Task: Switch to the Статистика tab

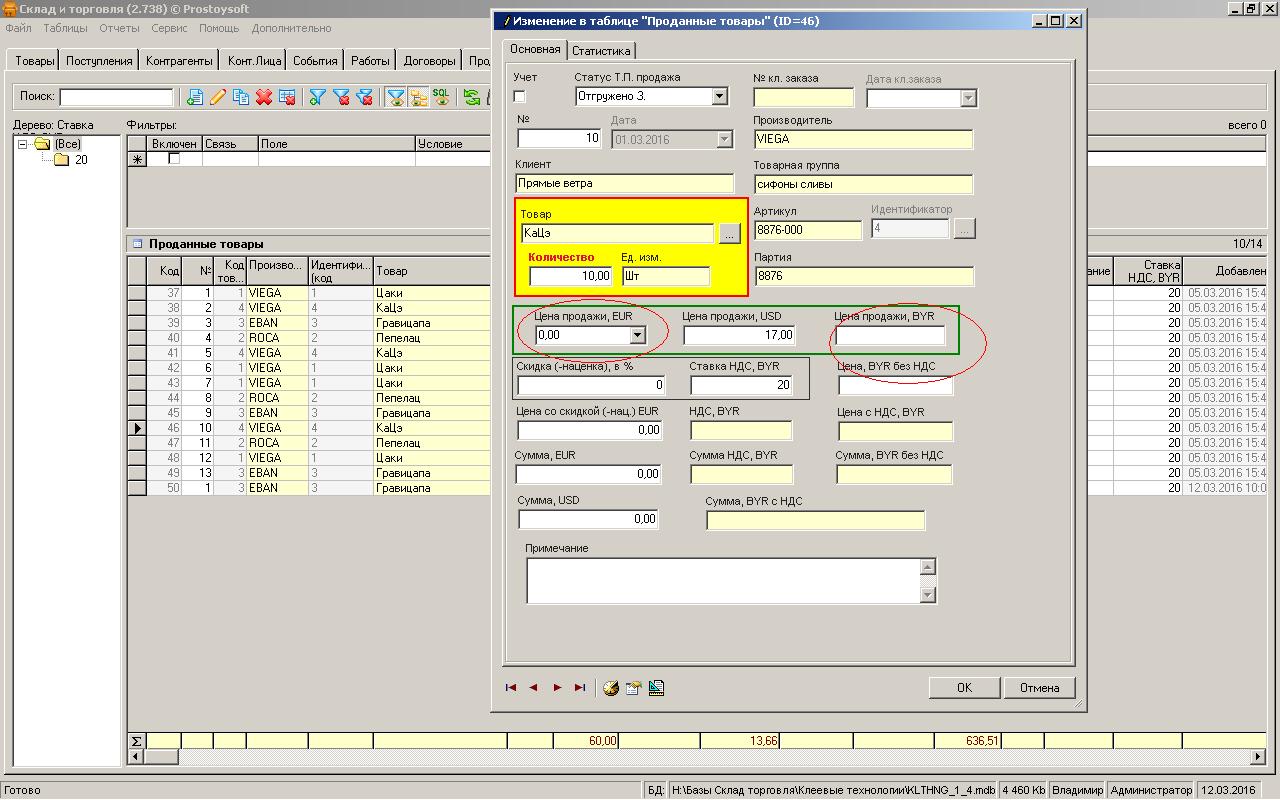Action: pos(601,51)
